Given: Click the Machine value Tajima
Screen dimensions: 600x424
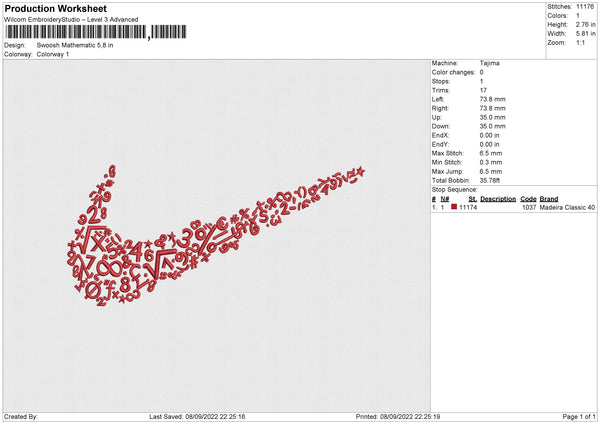Looking at the screenshot, I should click(x=491, y=62).
